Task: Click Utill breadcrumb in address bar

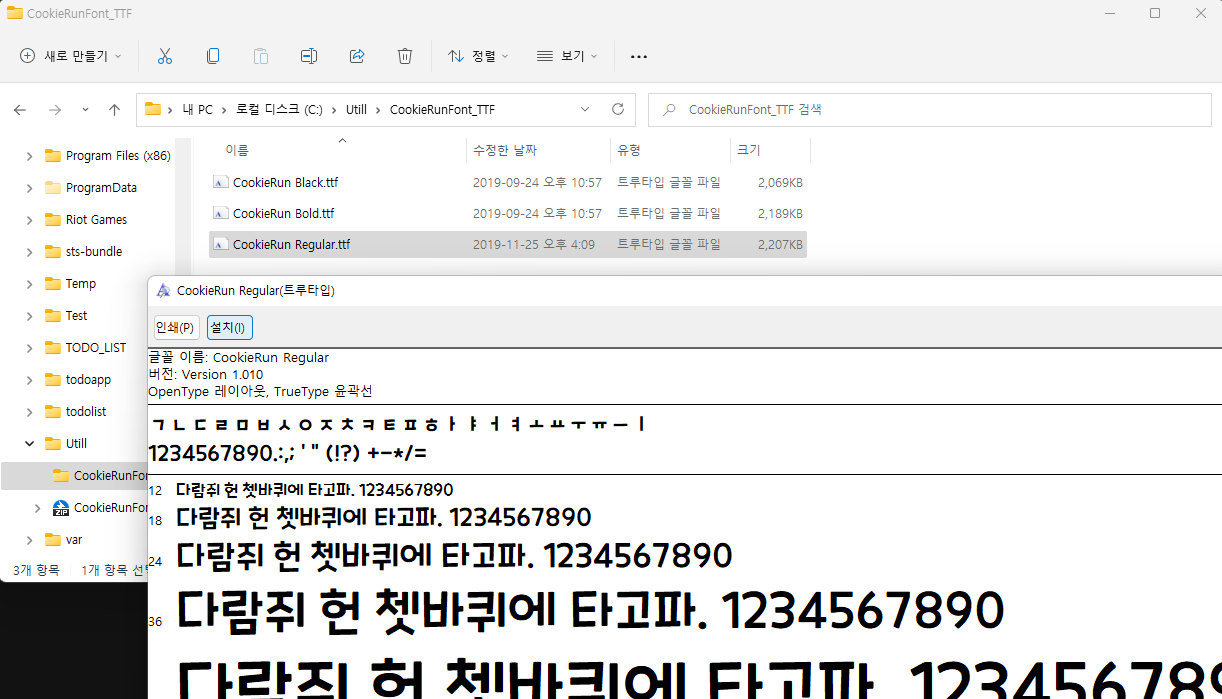Action: [356, 110]
